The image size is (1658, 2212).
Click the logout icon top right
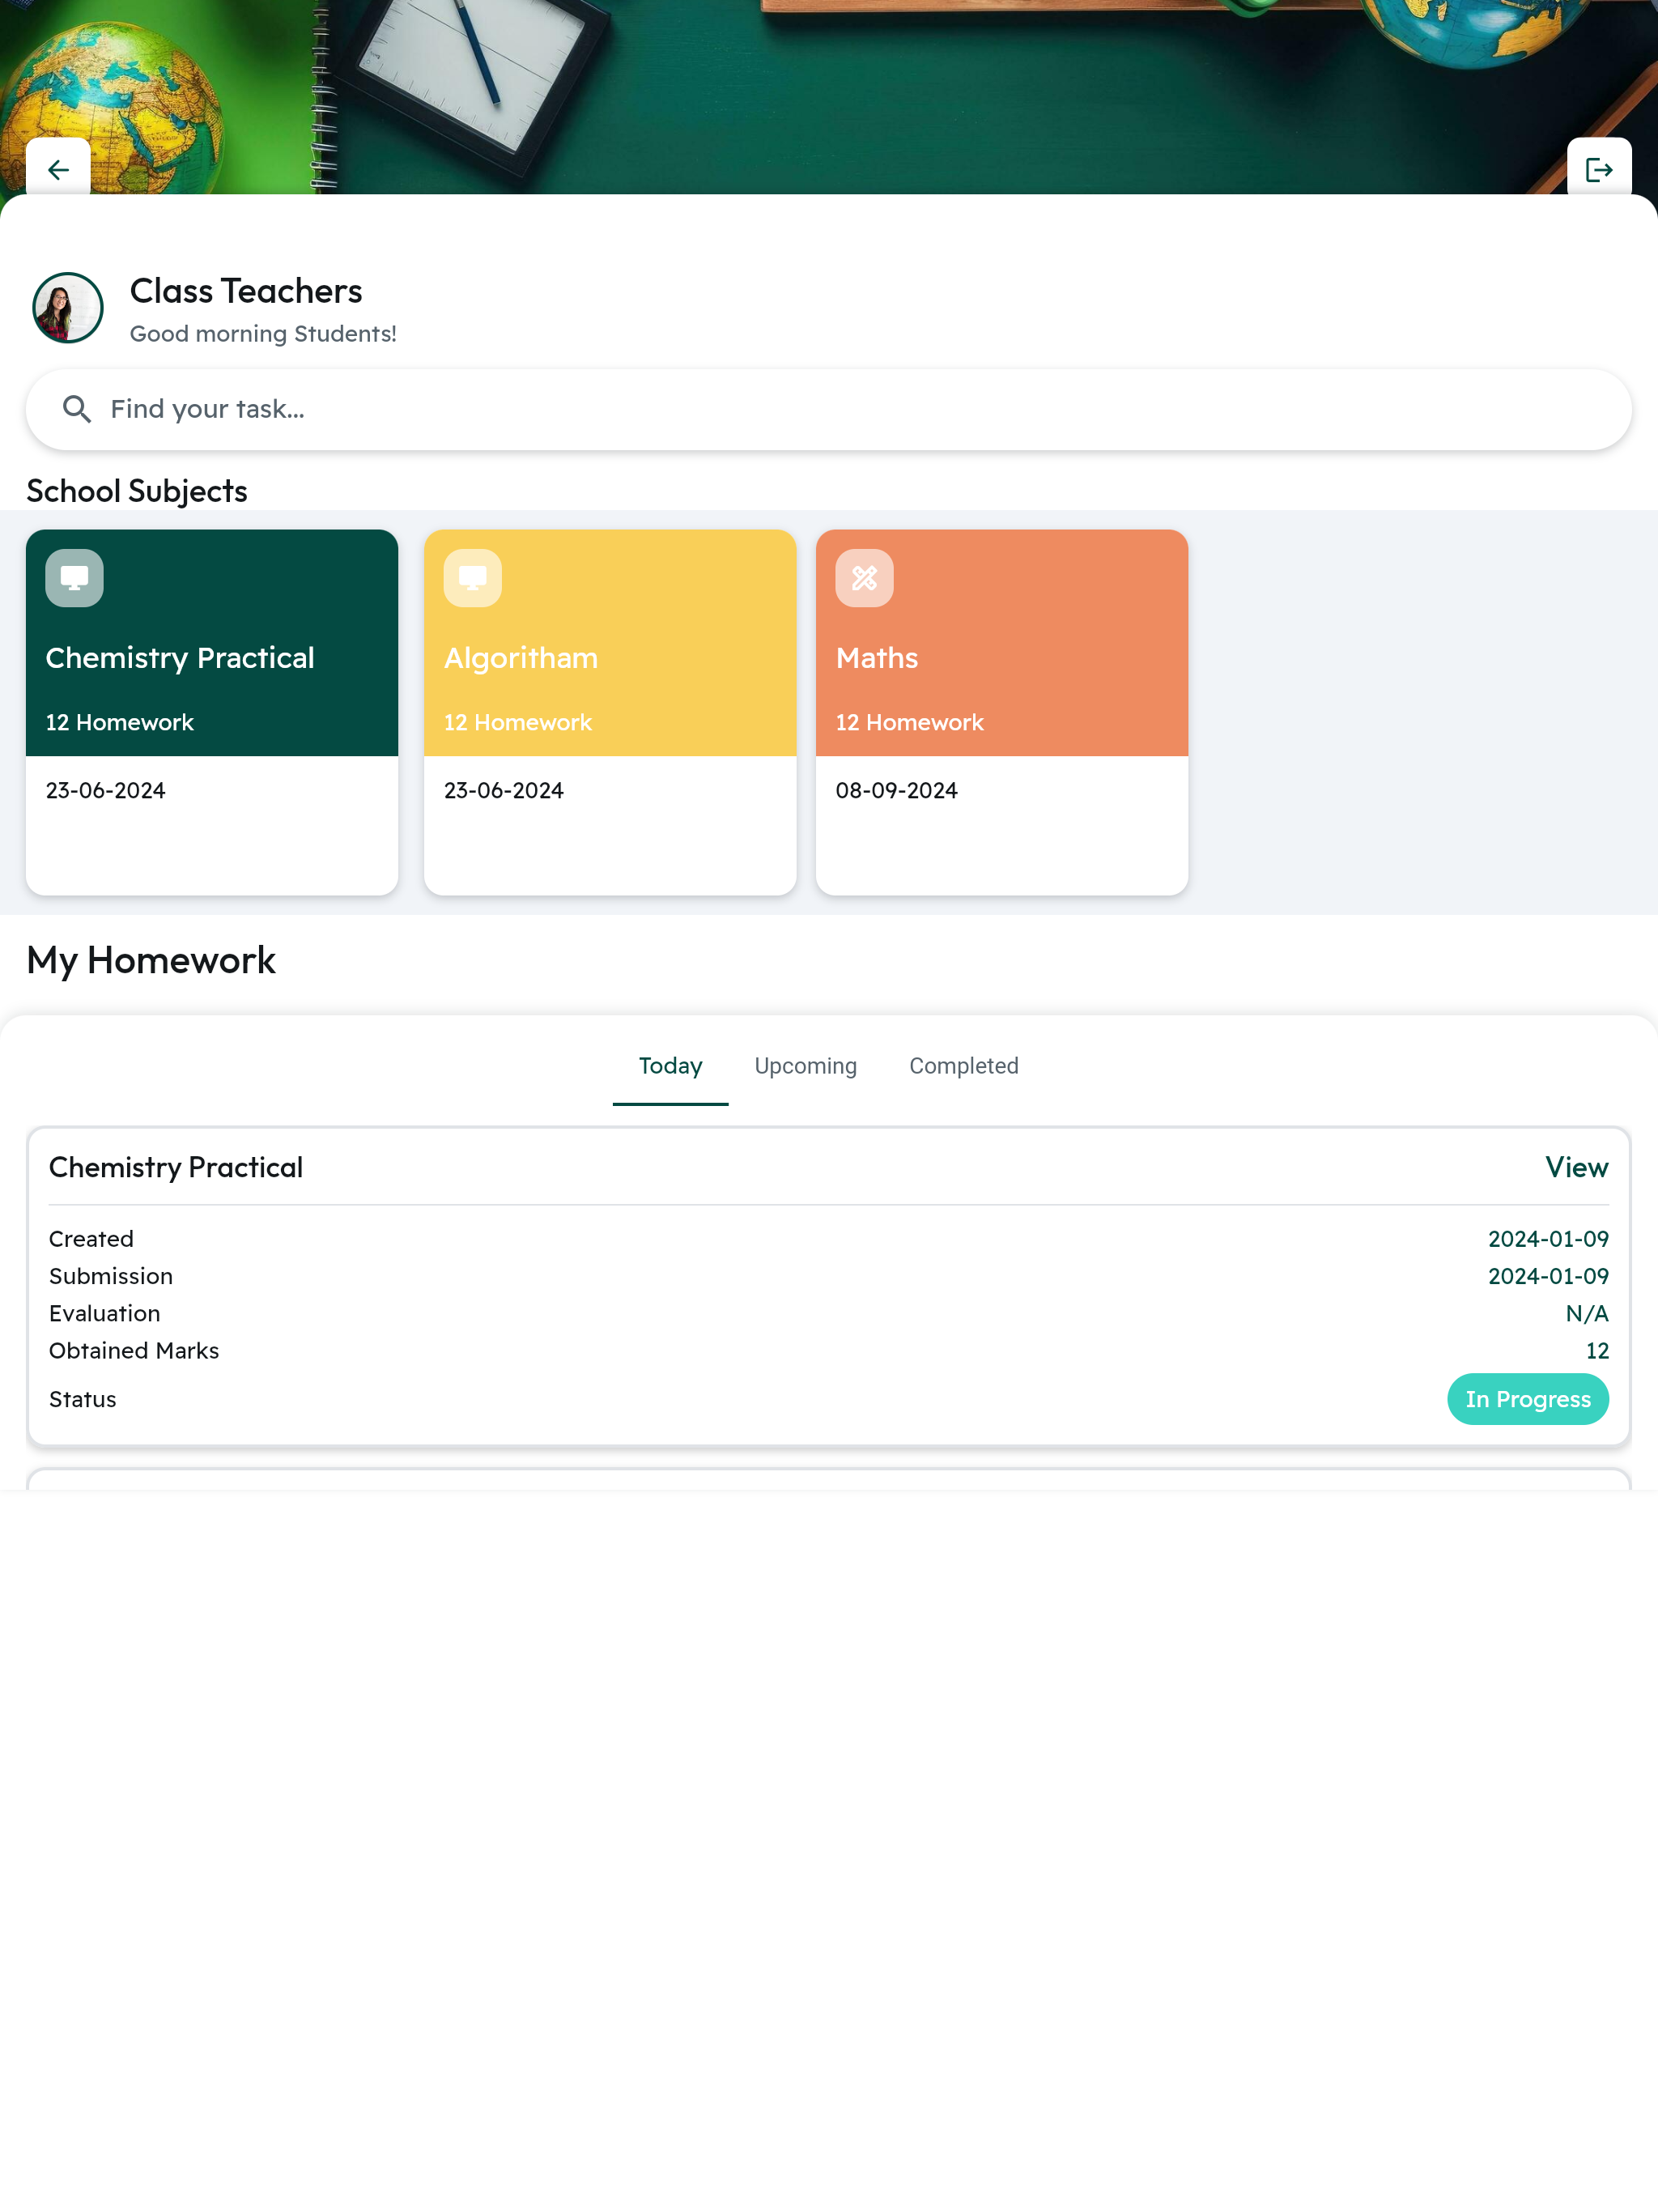(1598, 170)
